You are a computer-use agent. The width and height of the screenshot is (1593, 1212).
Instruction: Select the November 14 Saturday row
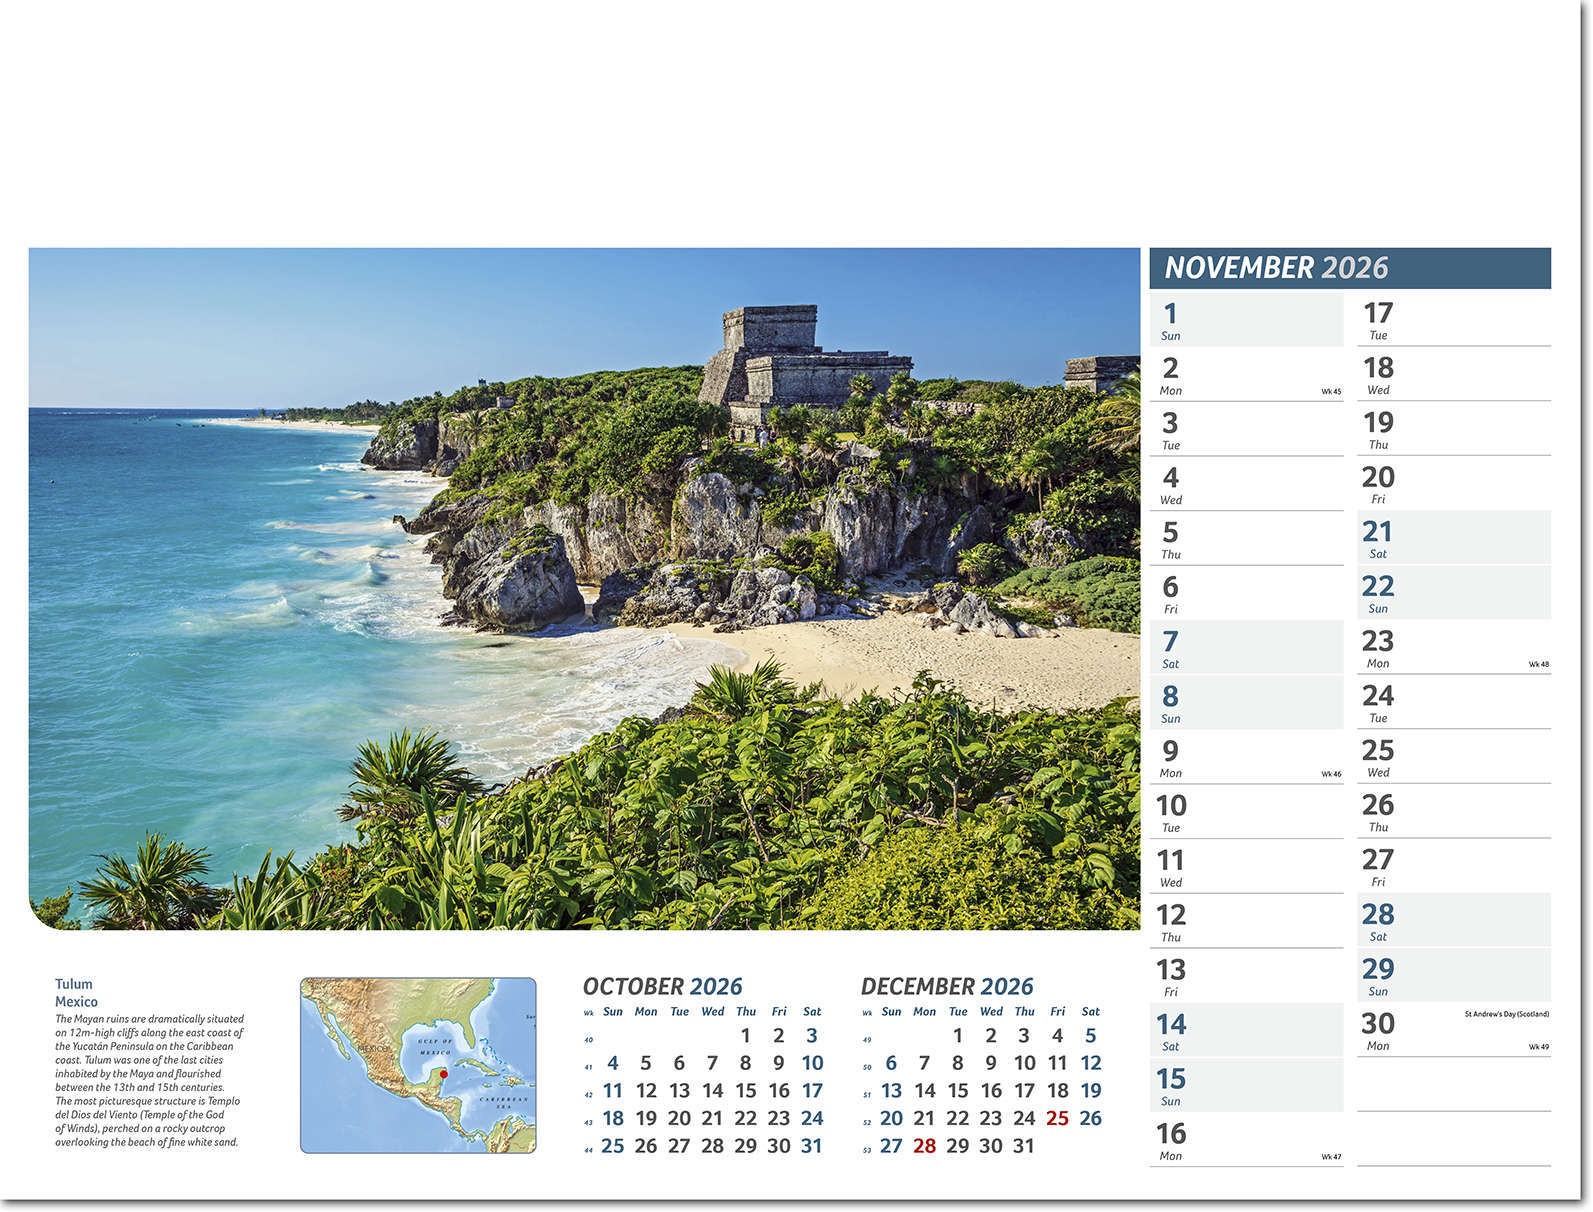point(1245,1031)
